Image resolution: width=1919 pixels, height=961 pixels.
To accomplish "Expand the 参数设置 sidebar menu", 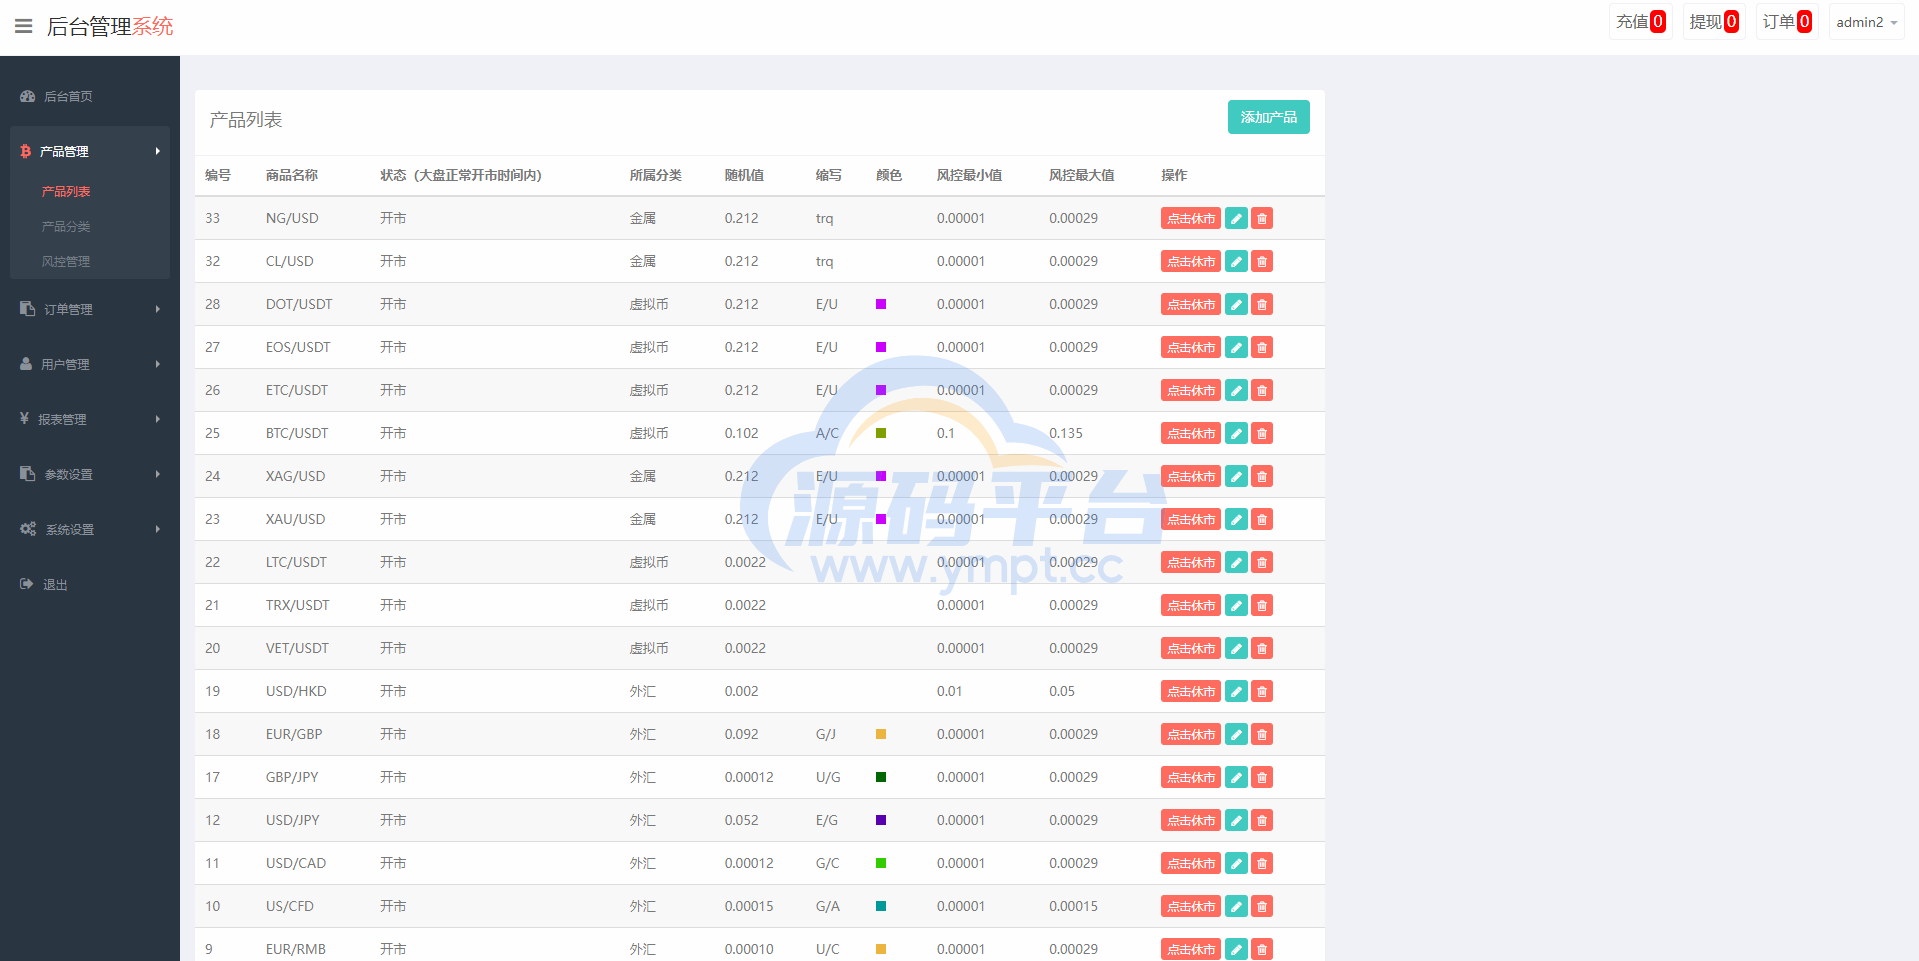I will [90, 474].
